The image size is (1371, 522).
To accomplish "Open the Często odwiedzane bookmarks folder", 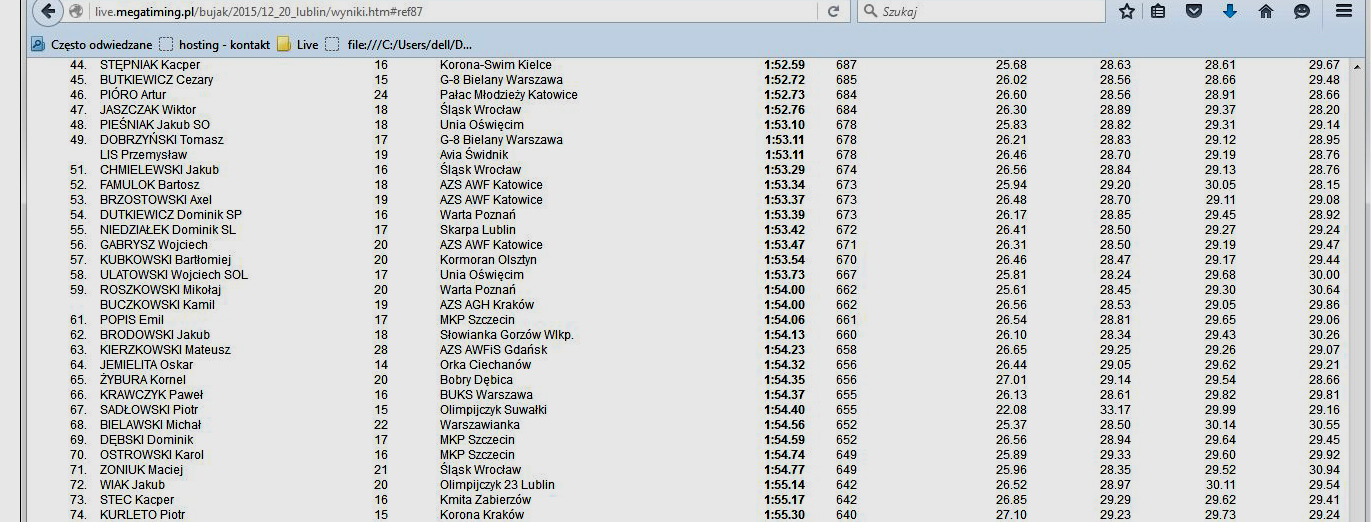I will tap(92, 45).
